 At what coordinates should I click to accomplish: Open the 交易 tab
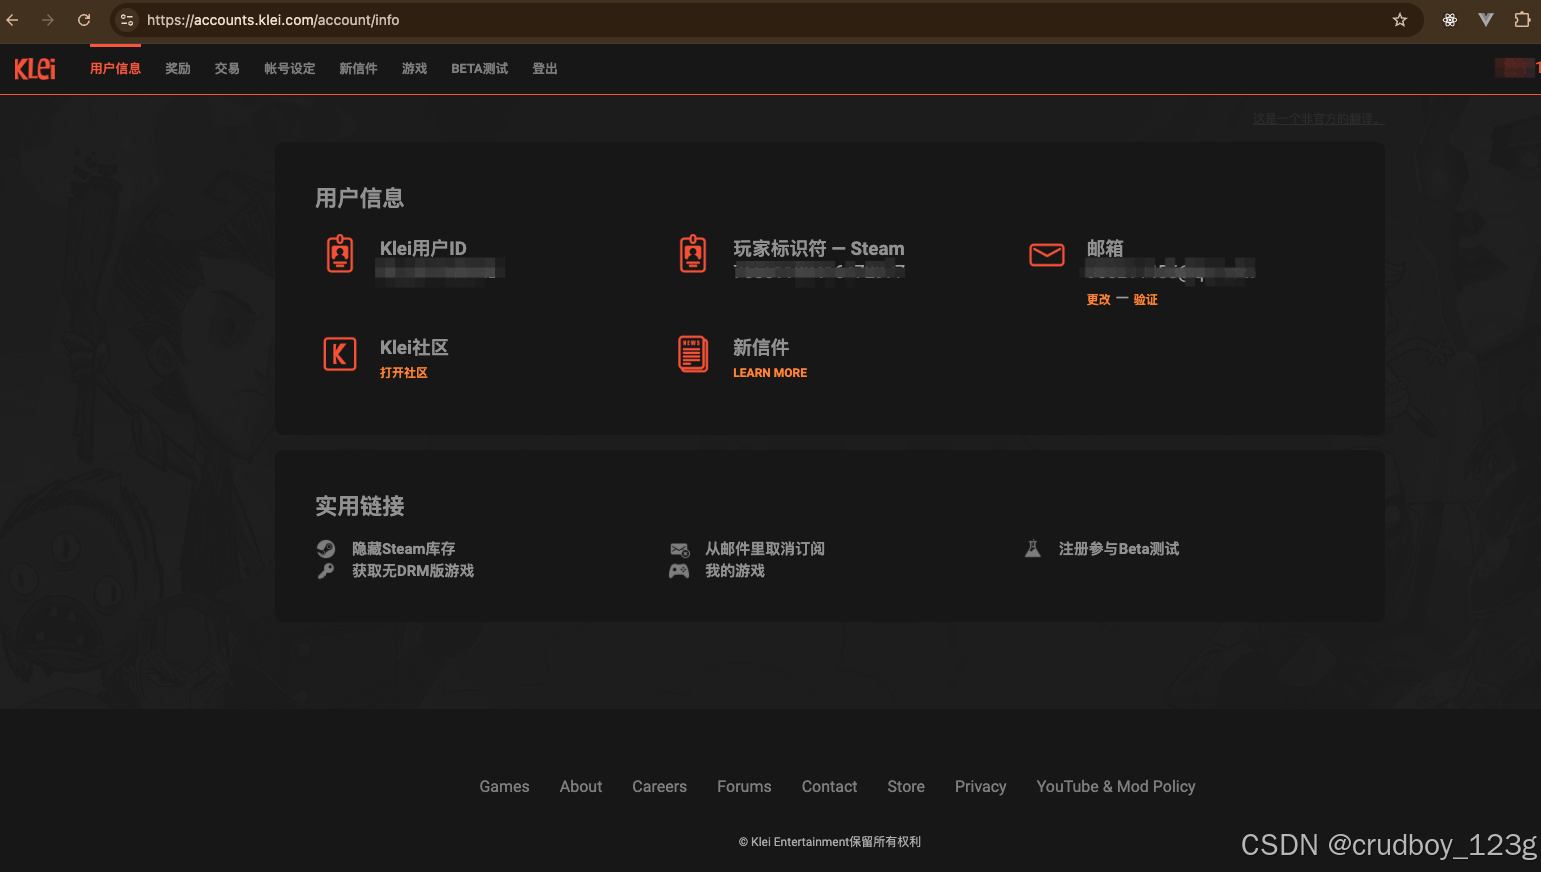[x=227, y=69]
